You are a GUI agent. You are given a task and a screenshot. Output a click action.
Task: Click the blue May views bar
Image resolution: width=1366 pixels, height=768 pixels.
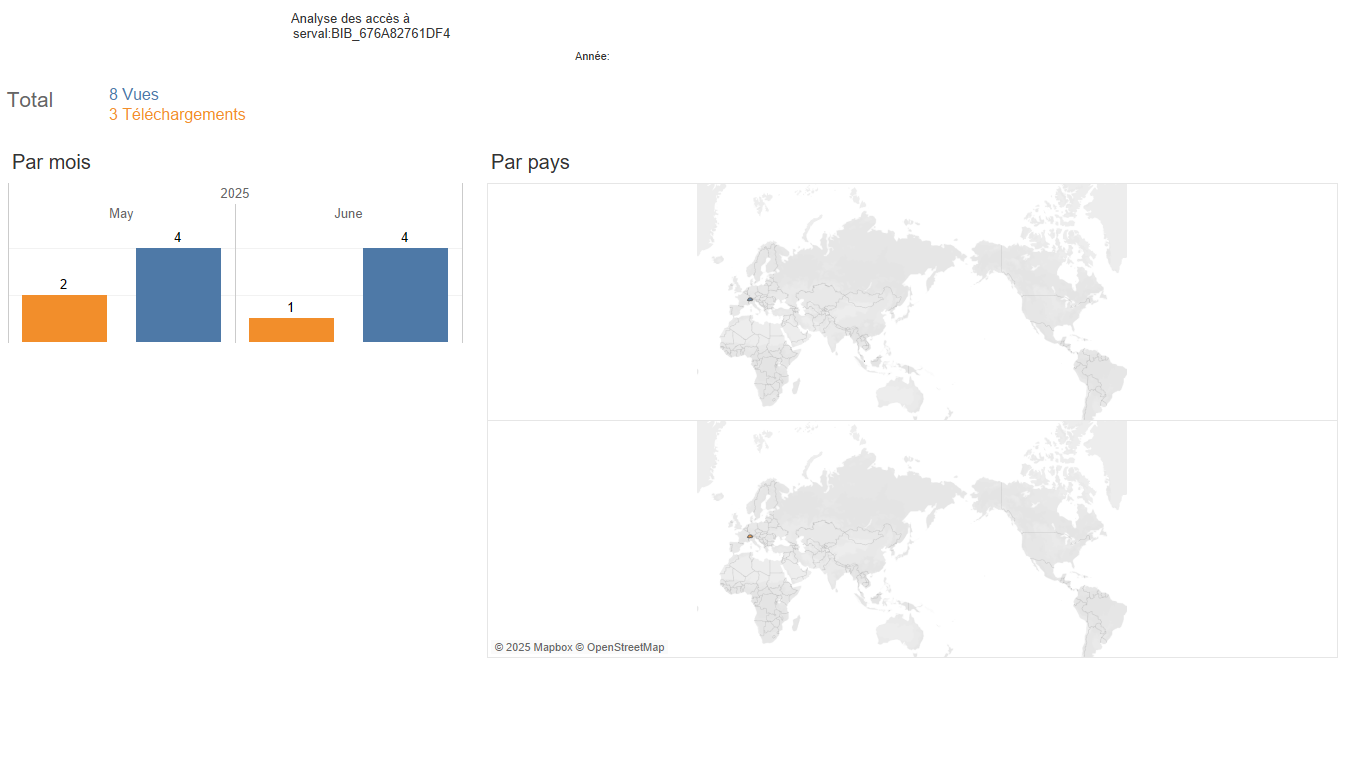[x=178, y=295]
